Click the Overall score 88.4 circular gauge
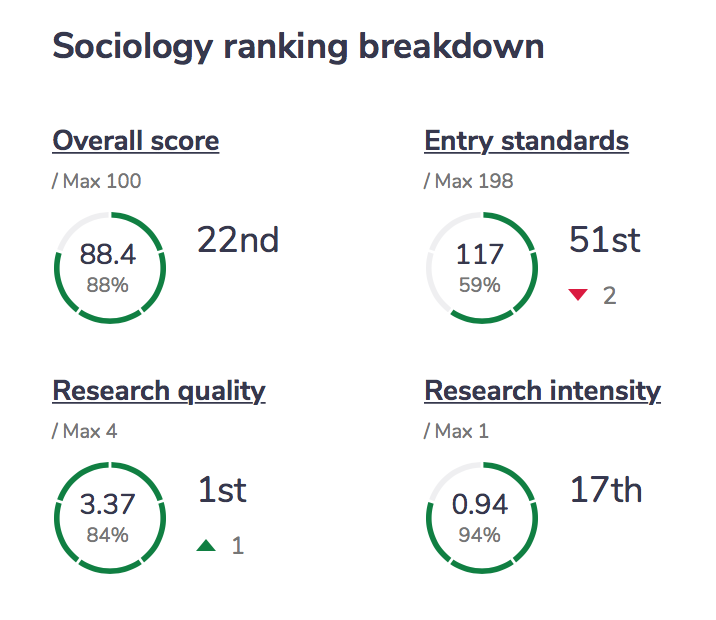 click(x=108, y=268)
